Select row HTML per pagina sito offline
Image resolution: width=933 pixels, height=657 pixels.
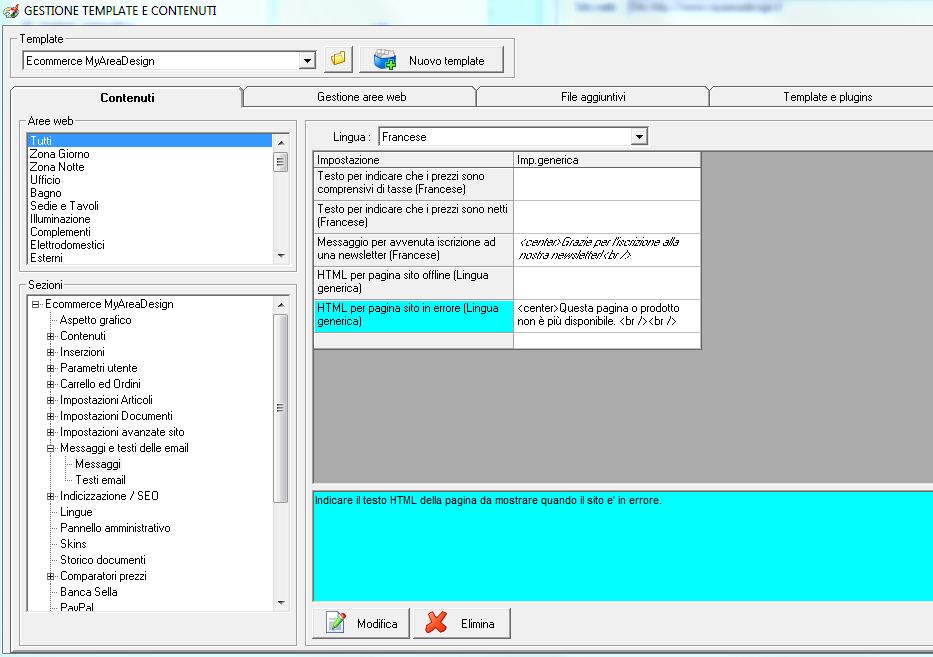(x=414, y=282)
